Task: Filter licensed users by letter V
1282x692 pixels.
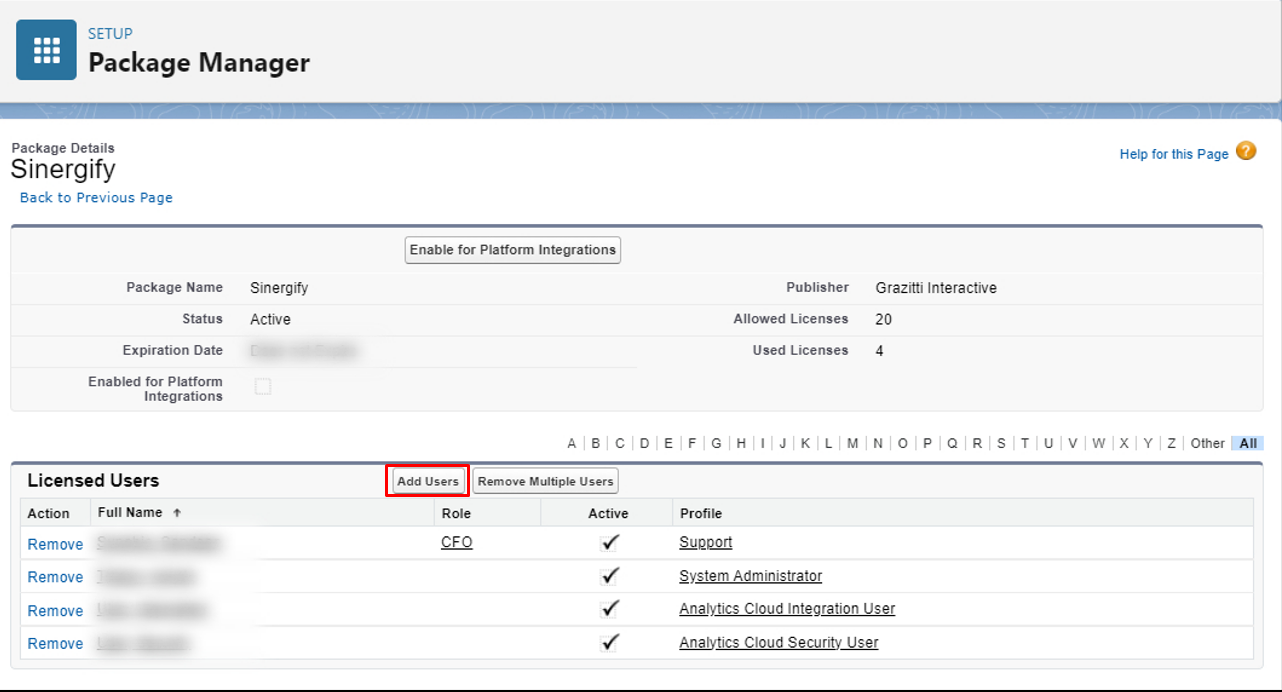Action: coord(1073,443)
